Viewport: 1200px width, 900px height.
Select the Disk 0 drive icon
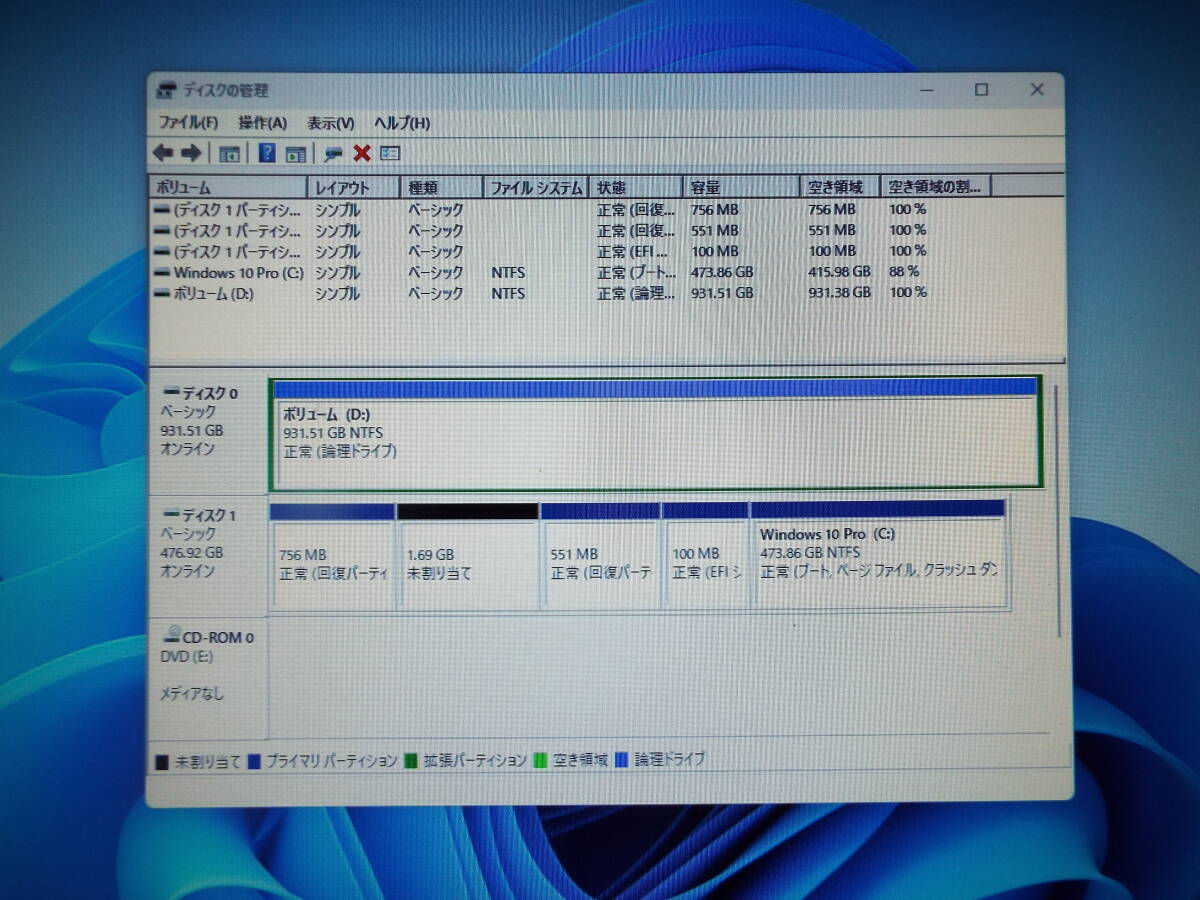point(171,393)
